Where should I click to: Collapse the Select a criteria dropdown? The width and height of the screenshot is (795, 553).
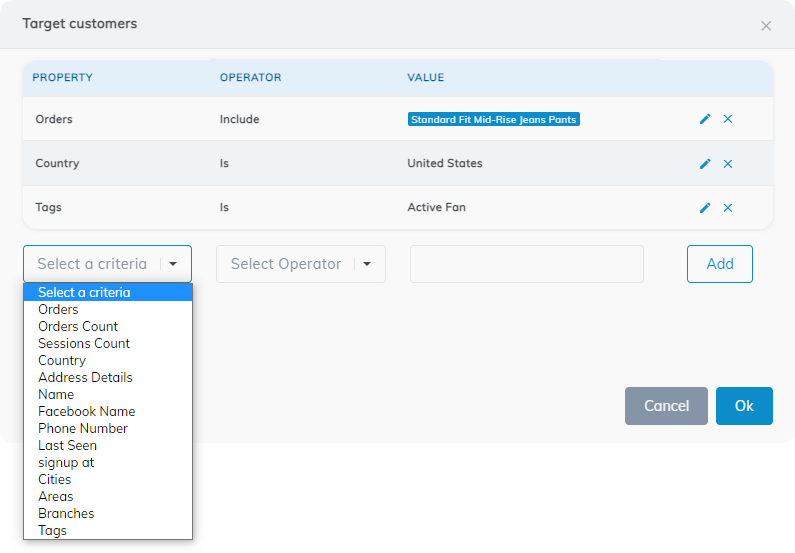click(x=107, y=264)
